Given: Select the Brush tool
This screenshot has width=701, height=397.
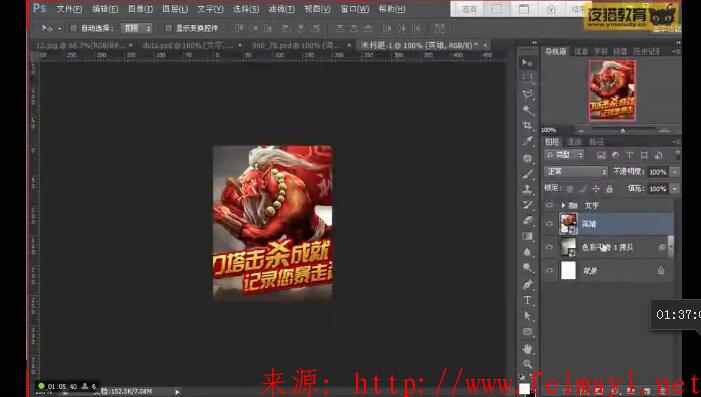Looking at the screenshot, I should (528, 174).
